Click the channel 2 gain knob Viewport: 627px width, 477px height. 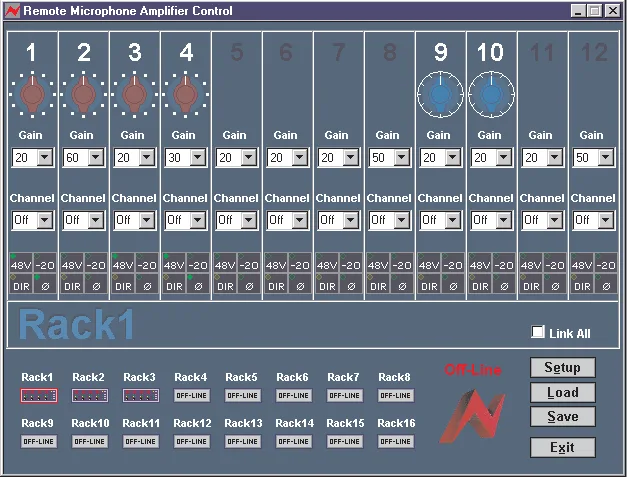[x=83, y=95]
